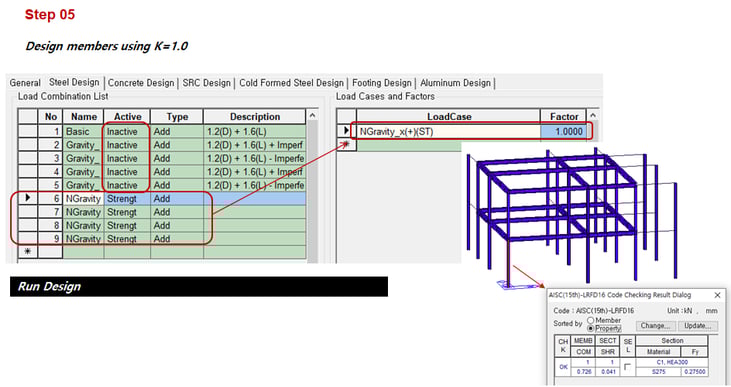Select the Property sort radio button
This screenshot has width=731, height=387.
pos(591,328)
